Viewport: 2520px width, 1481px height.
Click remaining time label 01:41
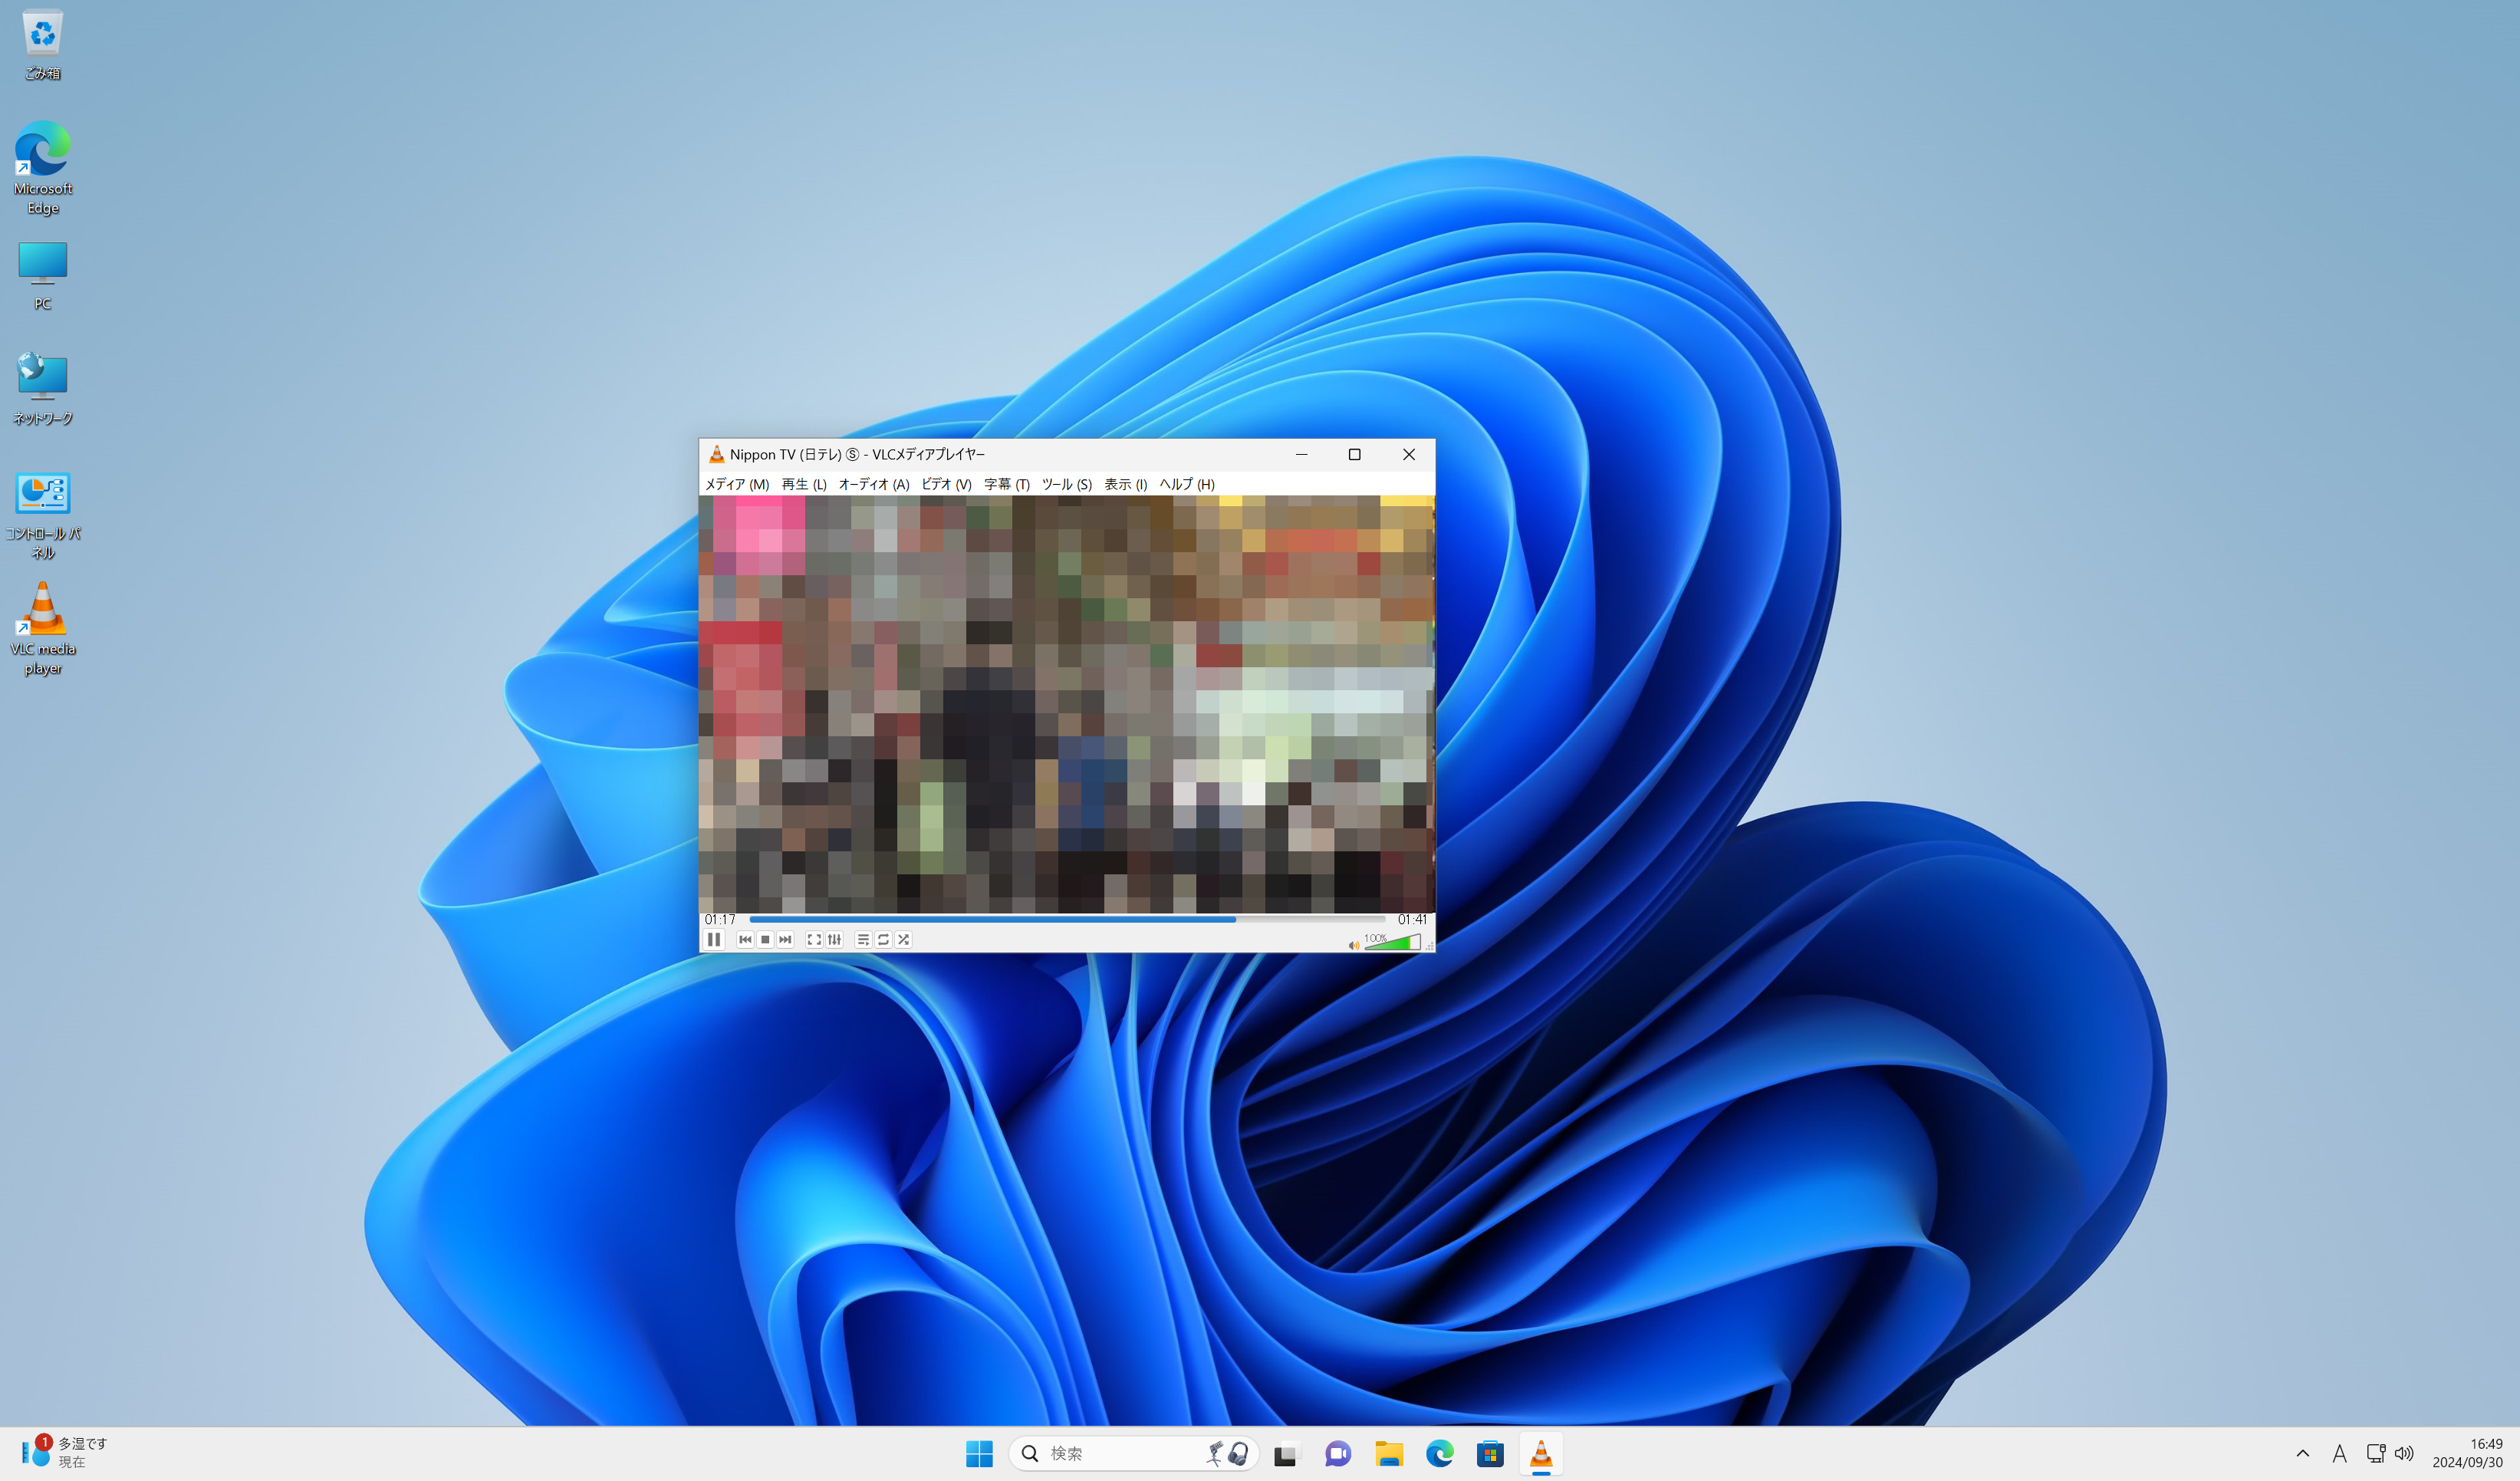point(1412,919)
